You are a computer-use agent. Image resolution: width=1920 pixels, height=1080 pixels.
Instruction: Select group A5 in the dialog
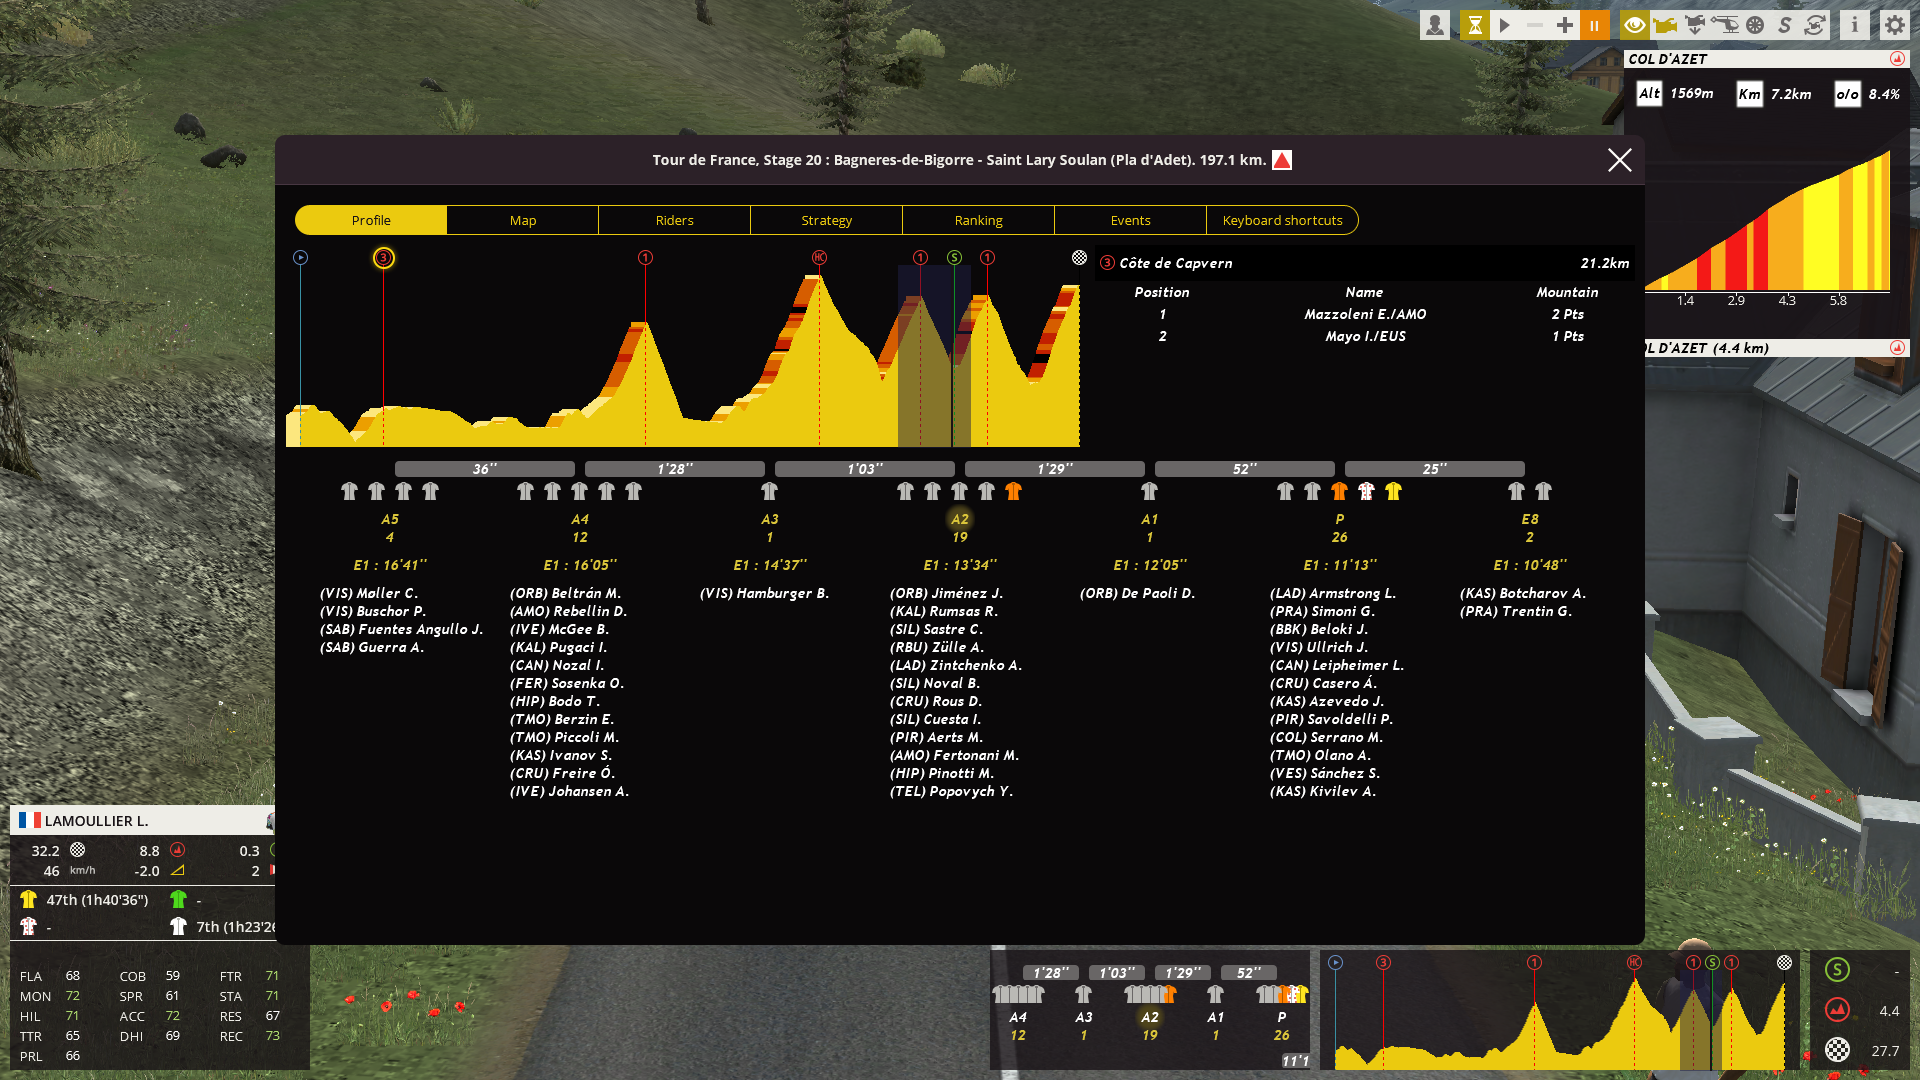tap(390, 519)
